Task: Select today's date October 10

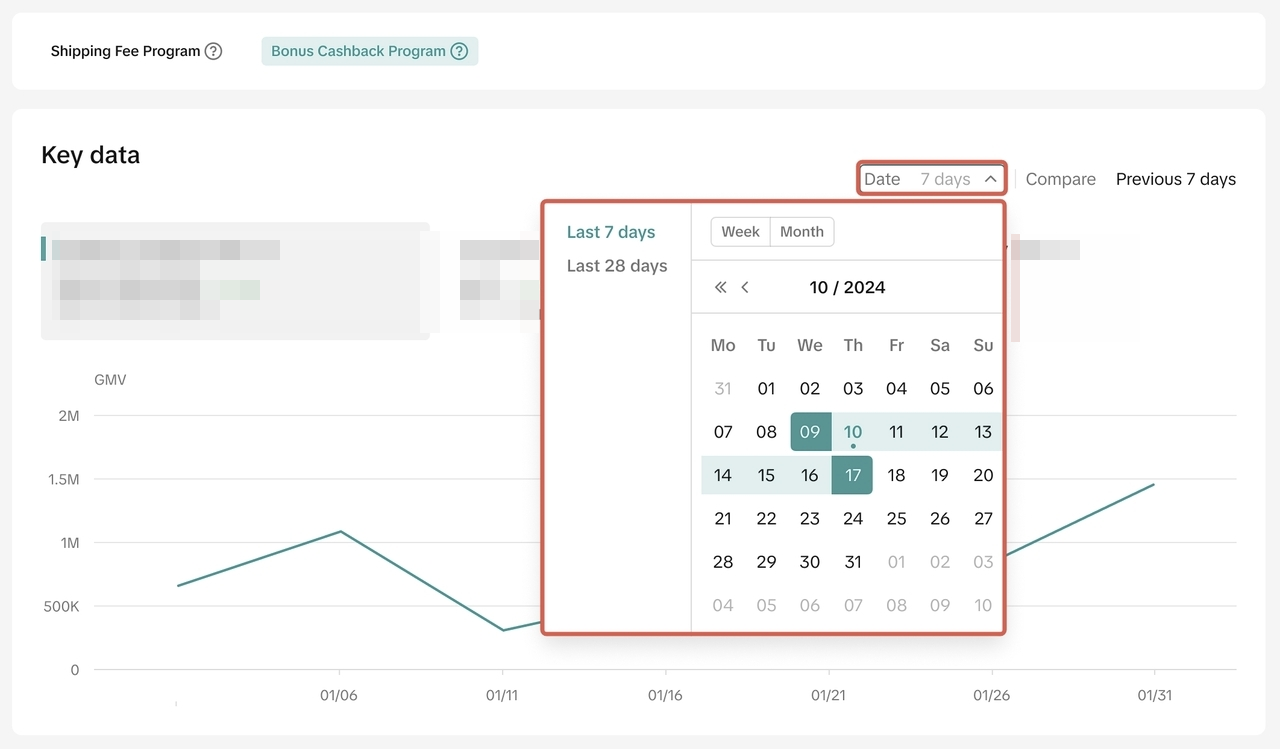Action: coord(853,432)
